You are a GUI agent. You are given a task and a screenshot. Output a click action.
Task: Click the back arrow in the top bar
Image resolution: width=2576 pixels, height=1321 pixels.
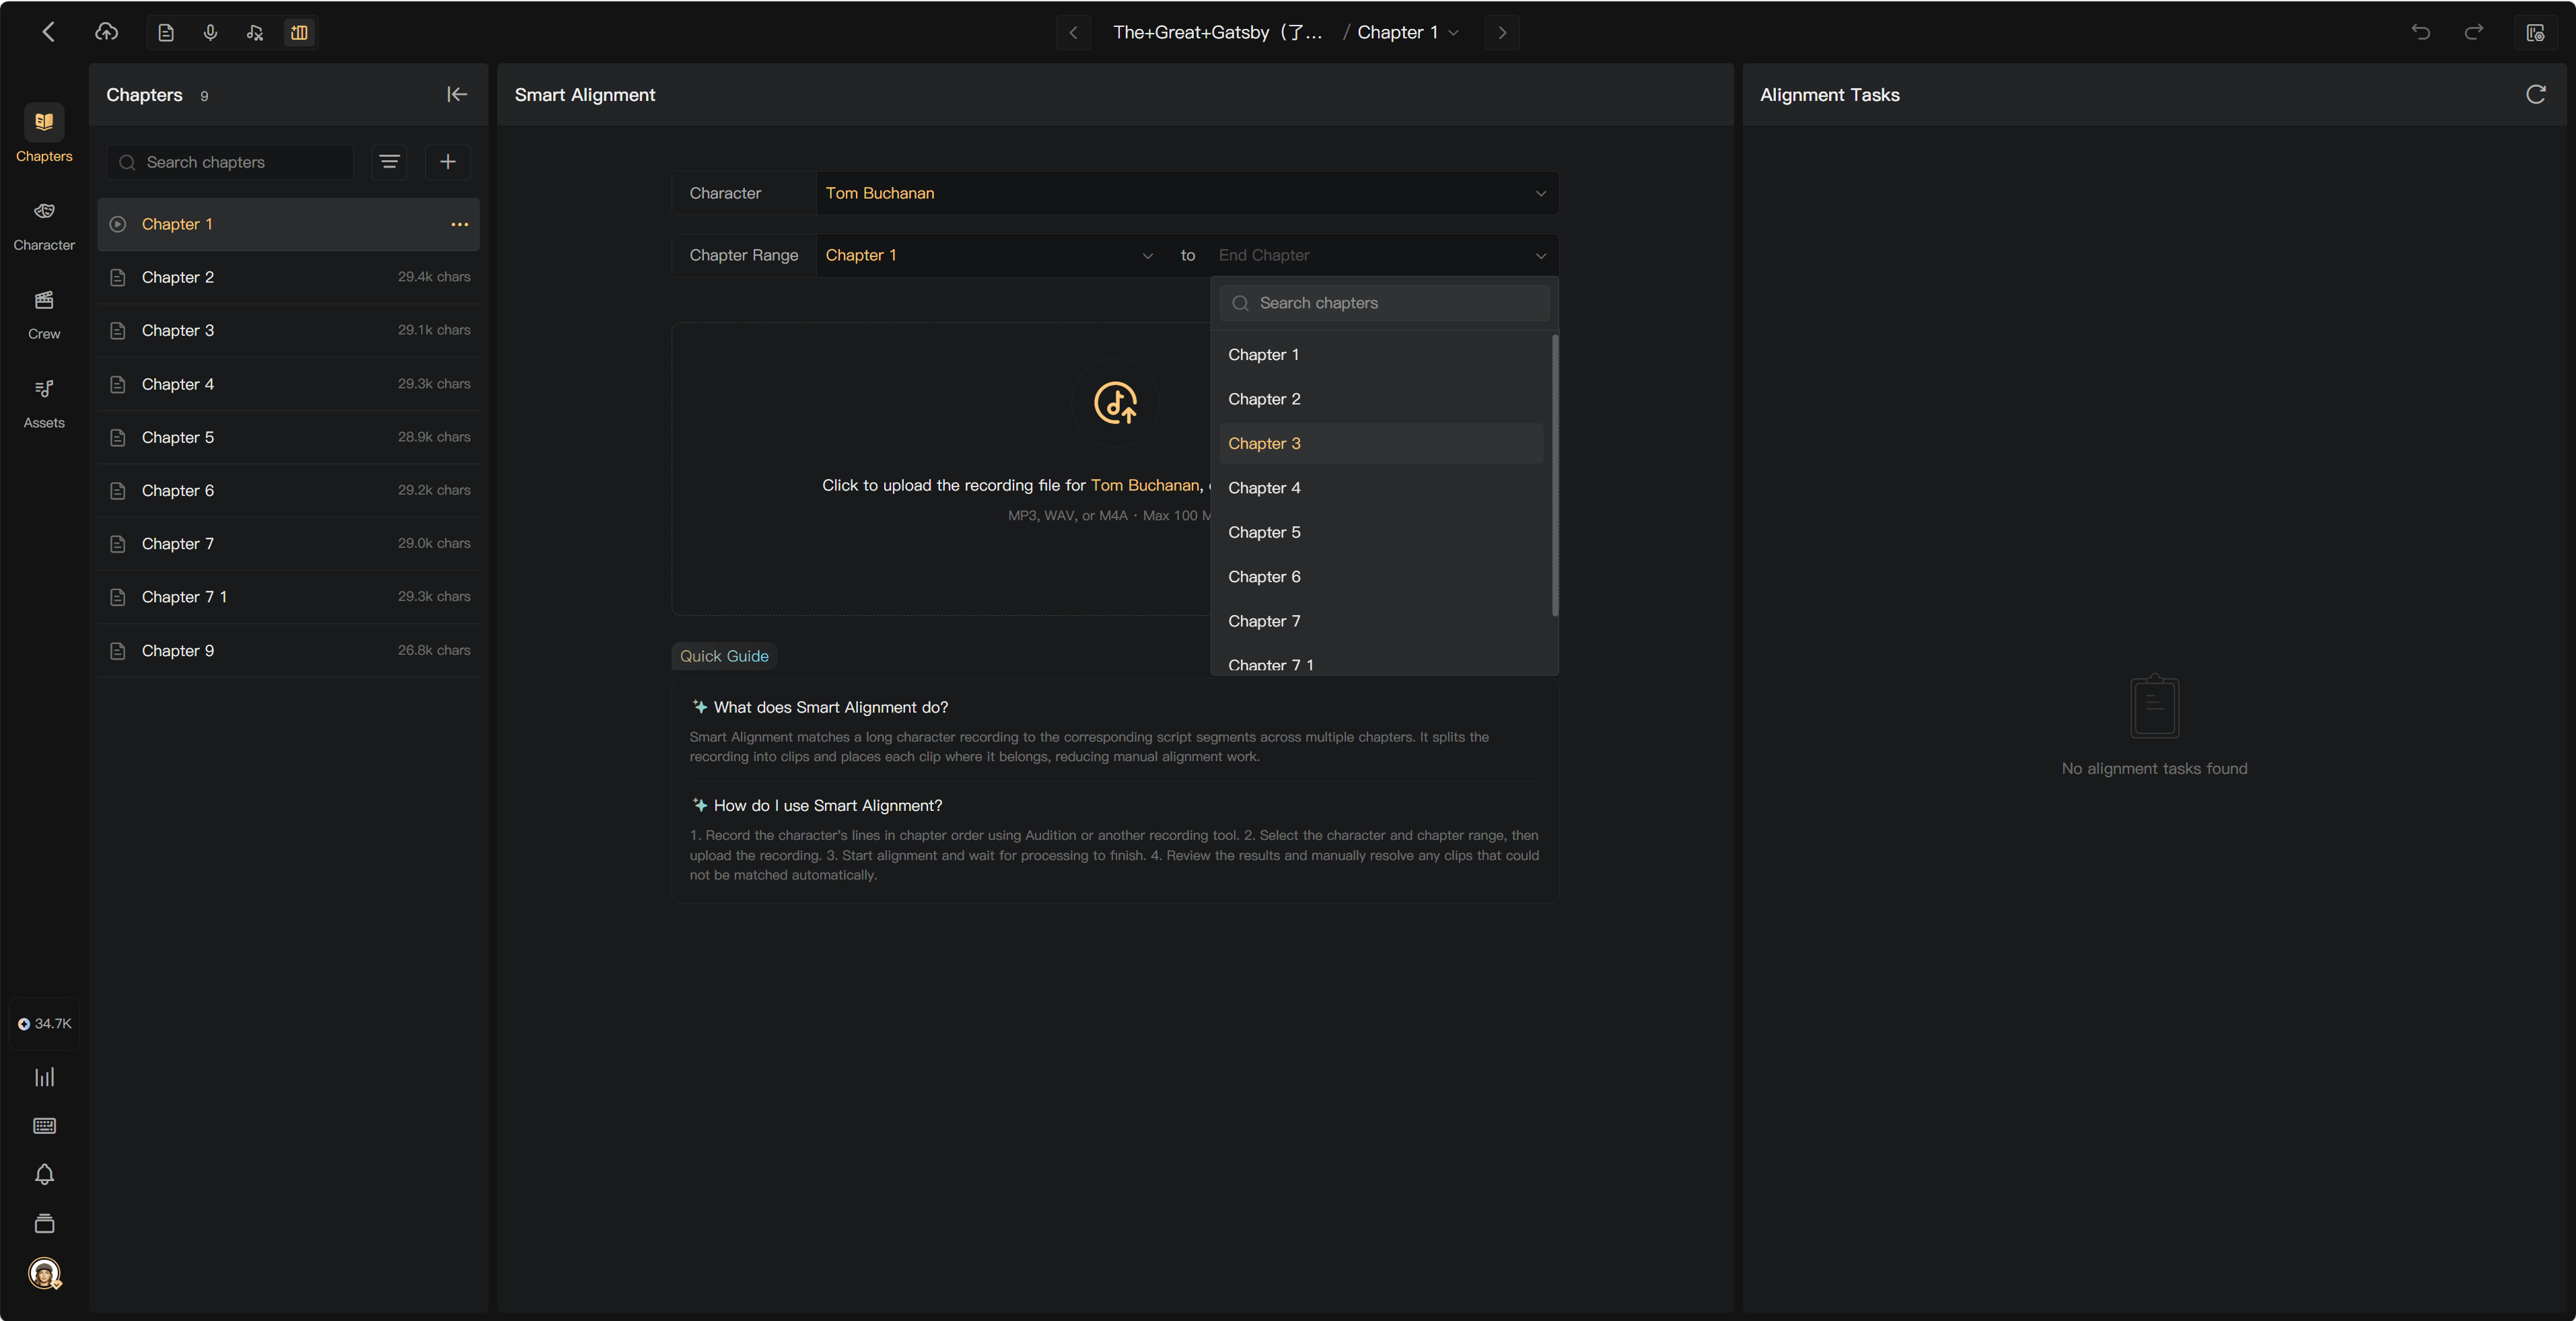(x=47, y=32)
